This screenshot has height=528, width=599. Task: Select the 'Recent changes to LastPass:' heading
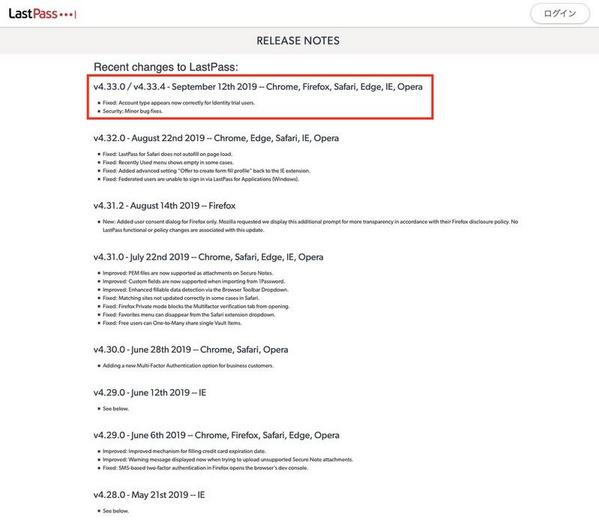click(166, 67)
